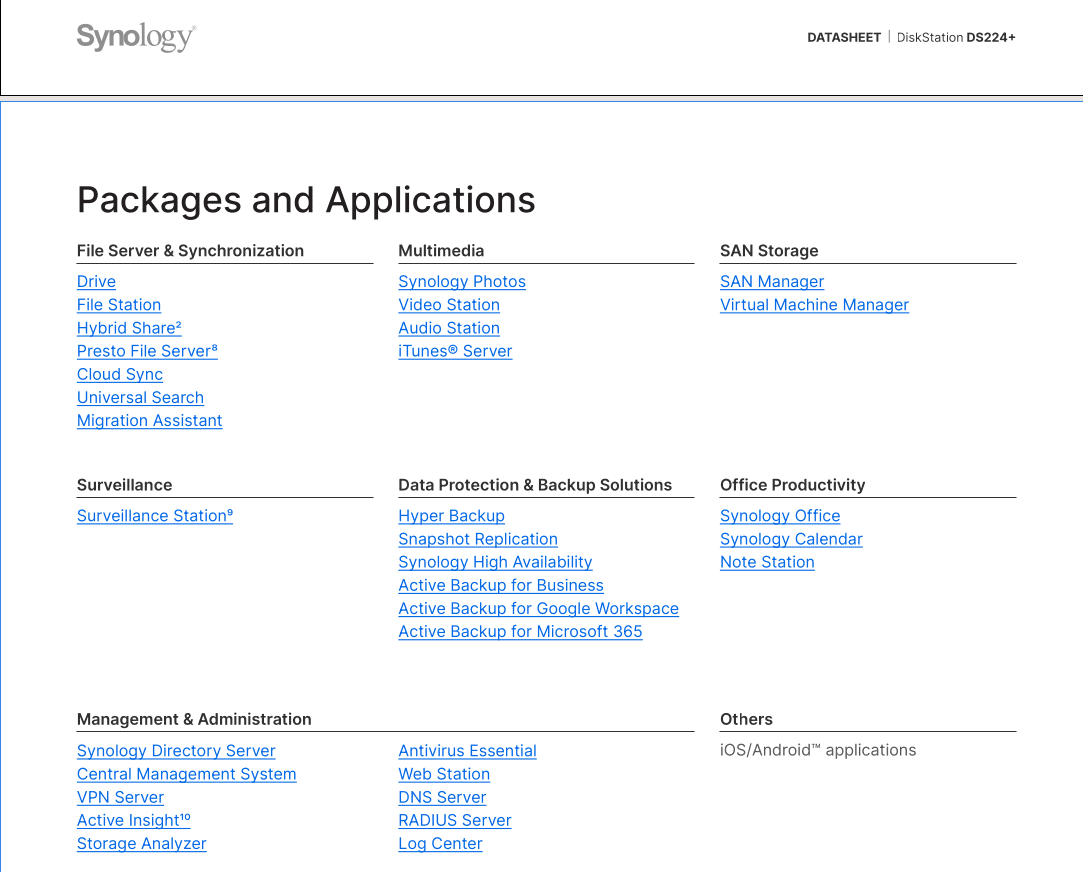Open the Synology Directory Server link
1083x872 pixels.
coord(176,750)
